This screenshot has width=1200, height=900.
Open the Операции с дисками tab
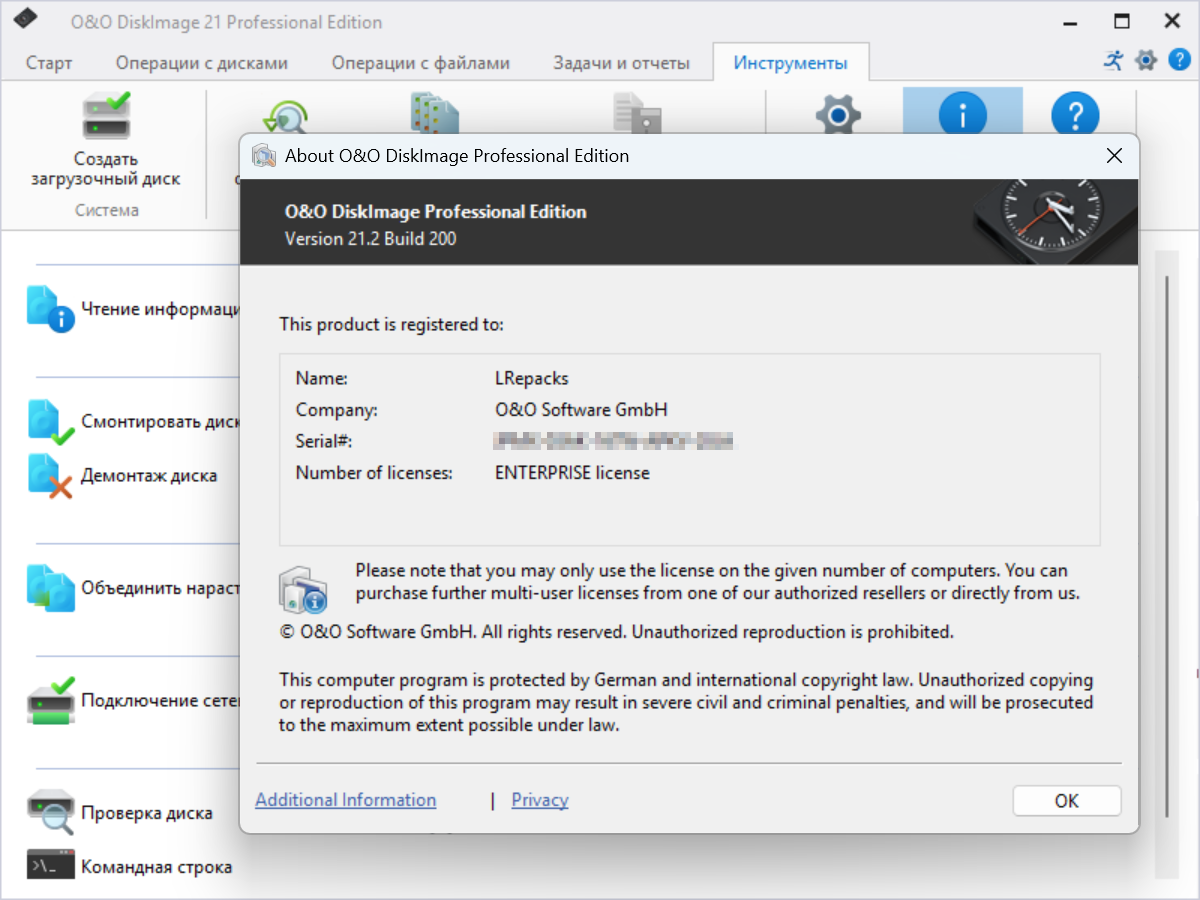coord(202,63)
